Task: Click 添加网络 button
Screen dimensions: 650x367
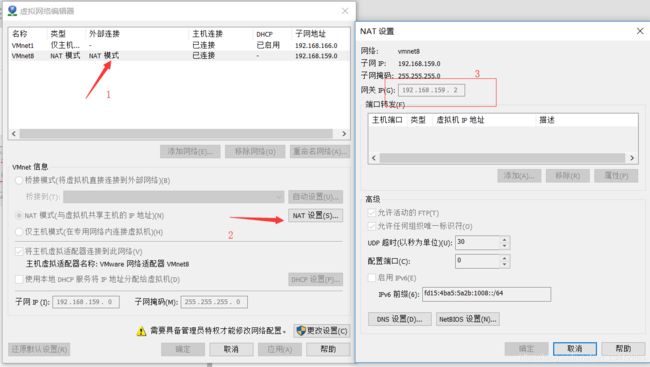Action: tap(190, 151)
